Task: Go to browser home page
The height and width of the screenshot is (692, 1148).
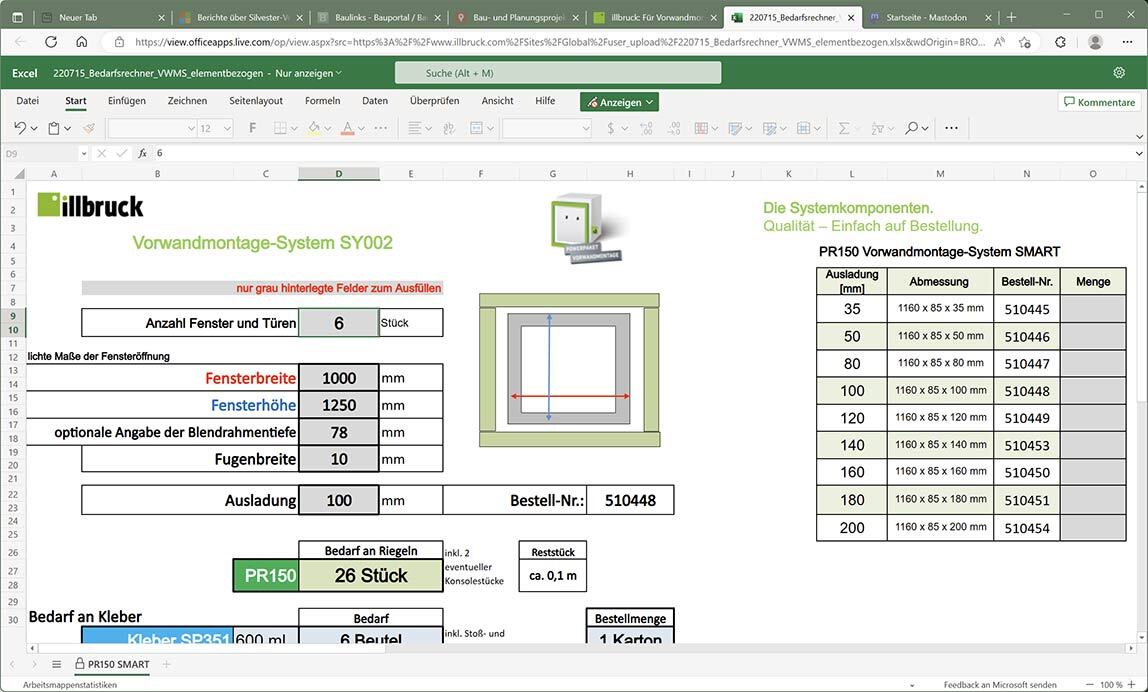Action: coord(82,42)
